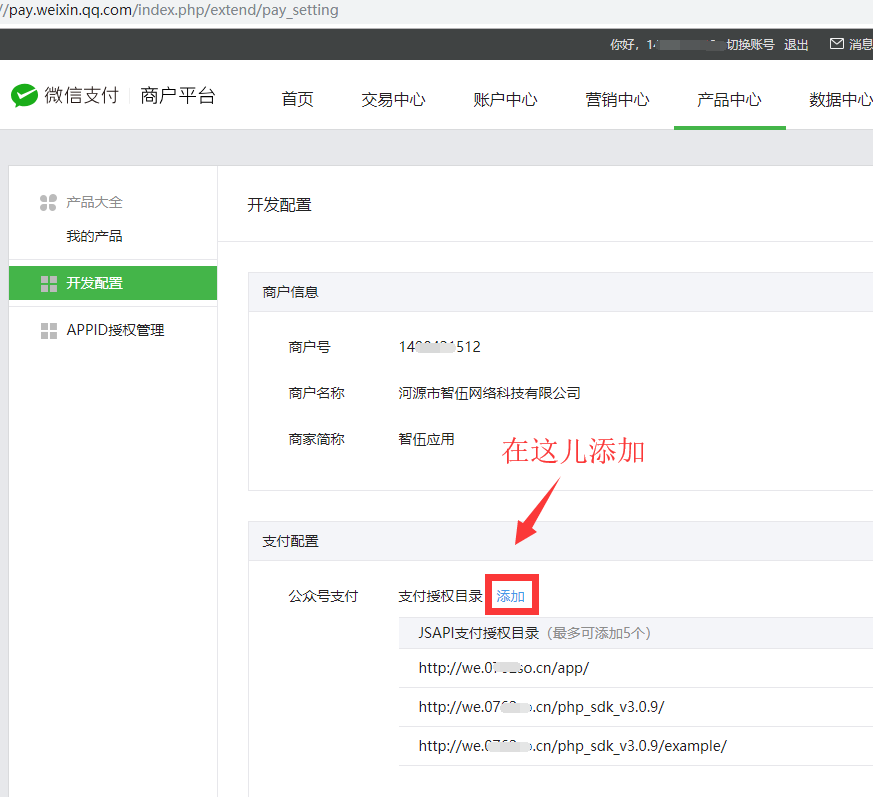
Task: Open 交易中心 tab
Action: 393,100
